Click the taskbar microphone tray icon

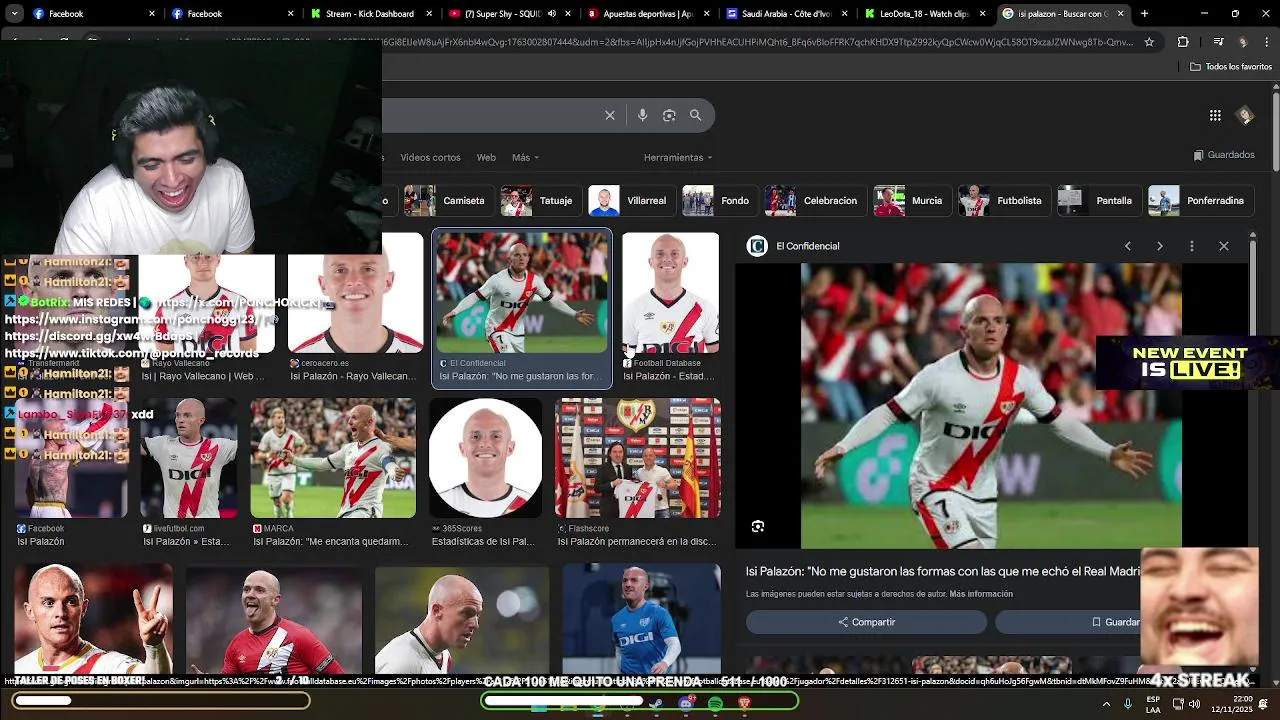pyautogui.click(x=1127, y=704)
